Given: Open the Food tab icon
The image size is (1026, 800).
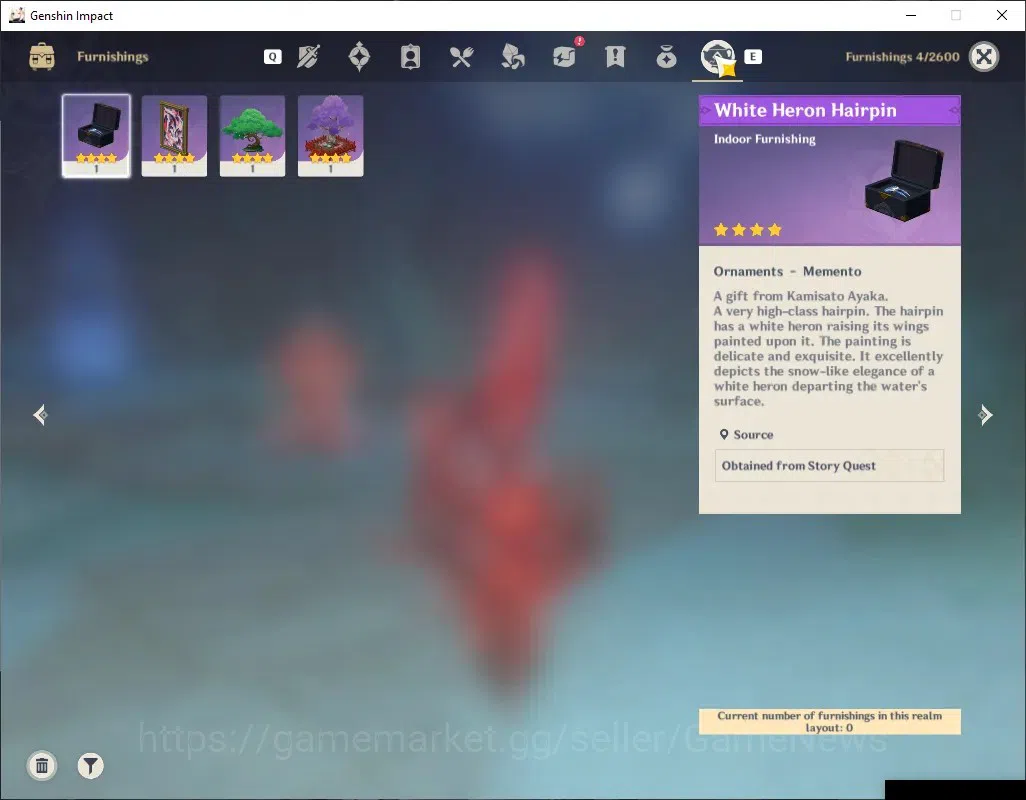Looking at the screenshot, I should click(461, 57).
